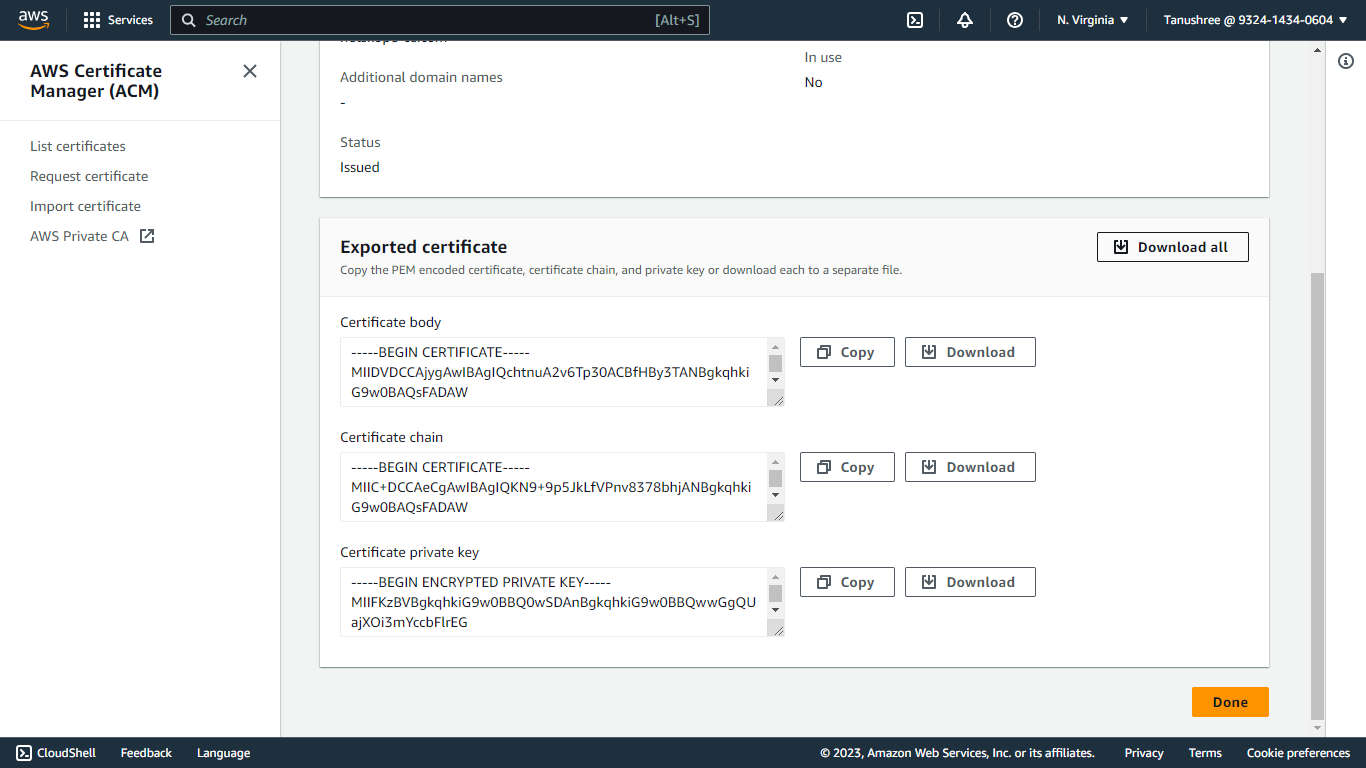The width and height of the screenshot is (1366, 768).
Task: Open the Privacy link
Action: (1144, 753)
